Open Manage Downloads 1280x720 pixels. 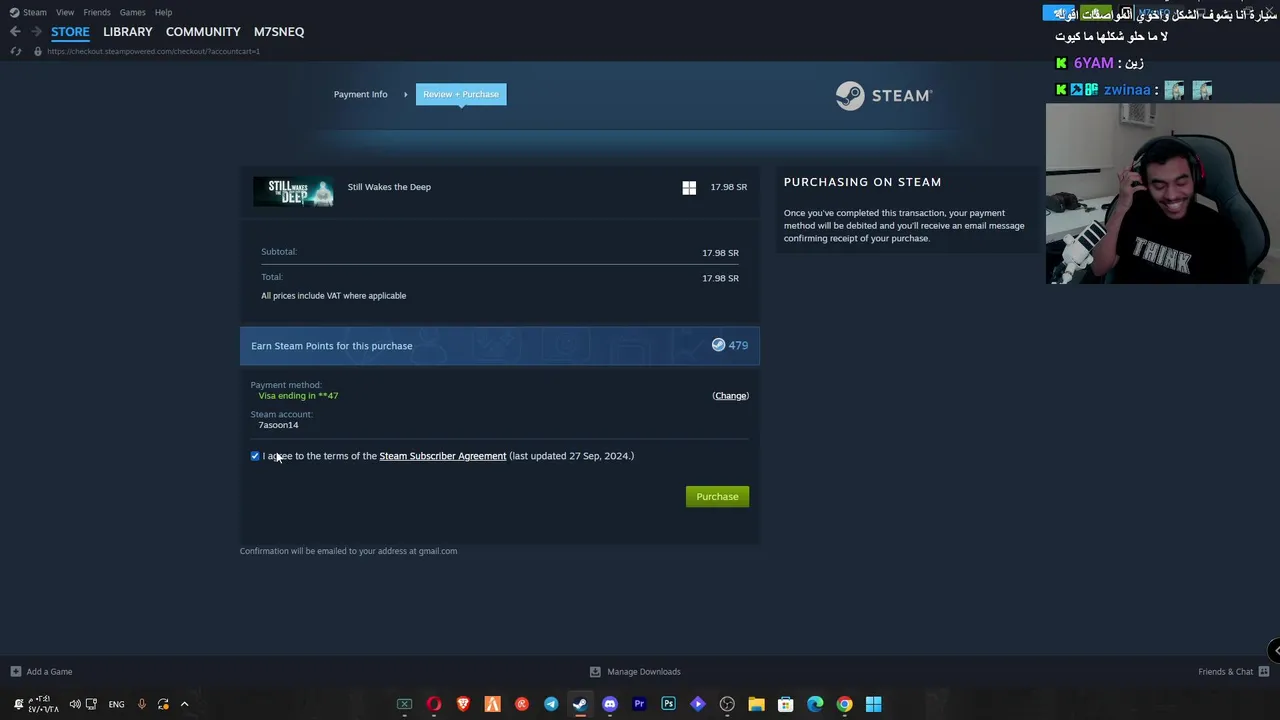(x=644, y=672)
